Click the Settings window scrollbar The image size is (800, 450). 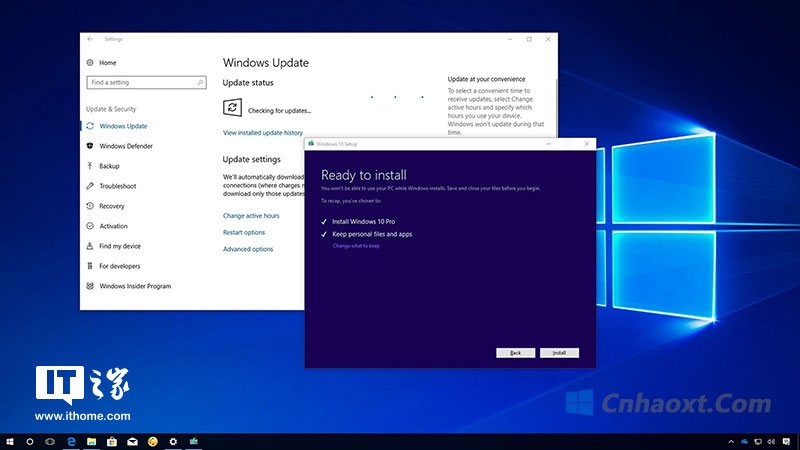coord(556,107)
